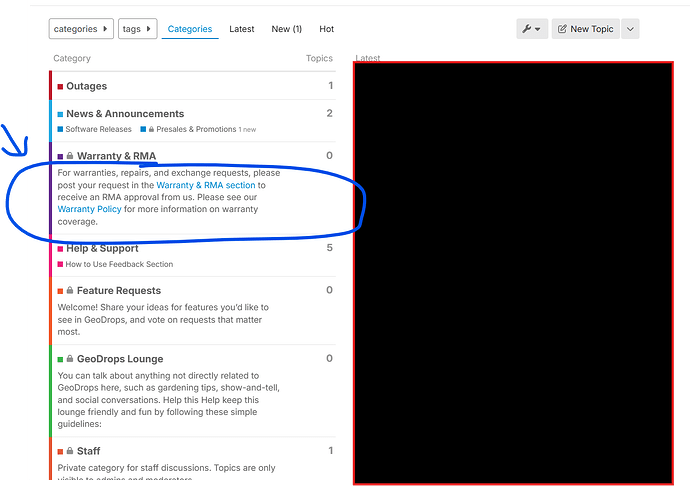Click the blue News & Announcements color badge
This screenshot has width=690, height=486.
(60, 114)
